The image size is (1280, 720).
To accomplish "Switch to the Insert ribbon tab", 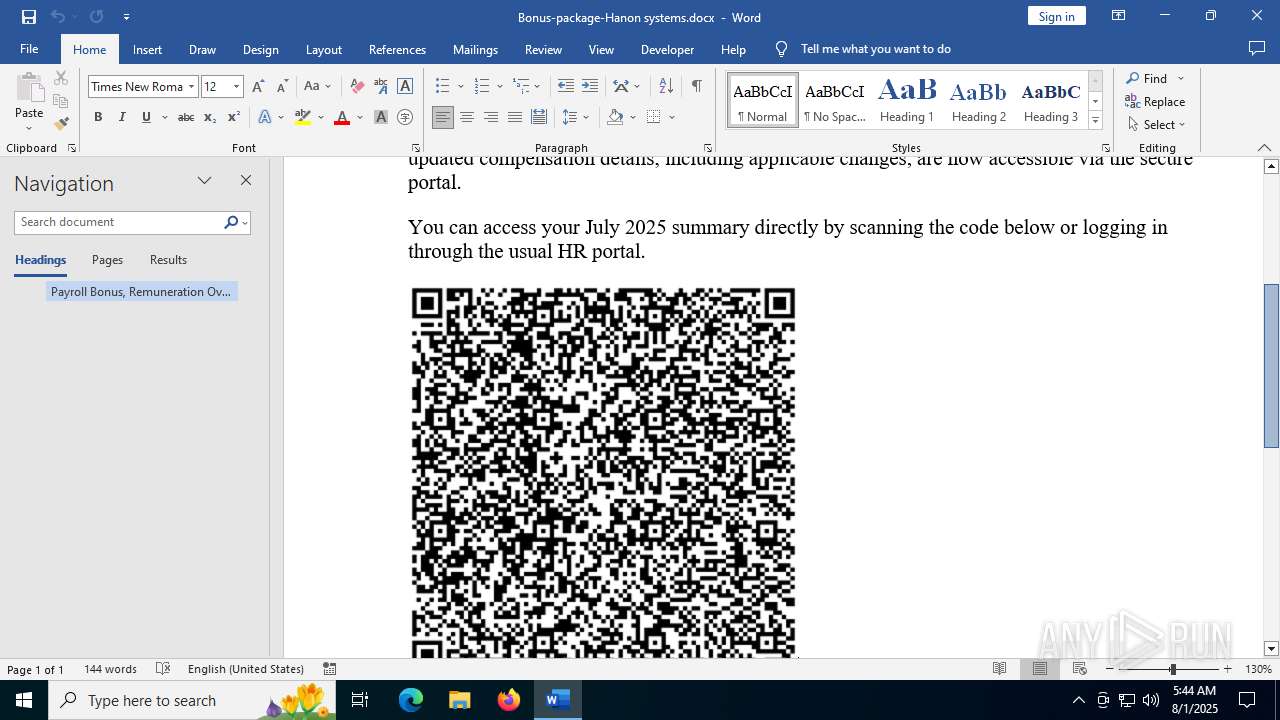I will pos(147,49).
